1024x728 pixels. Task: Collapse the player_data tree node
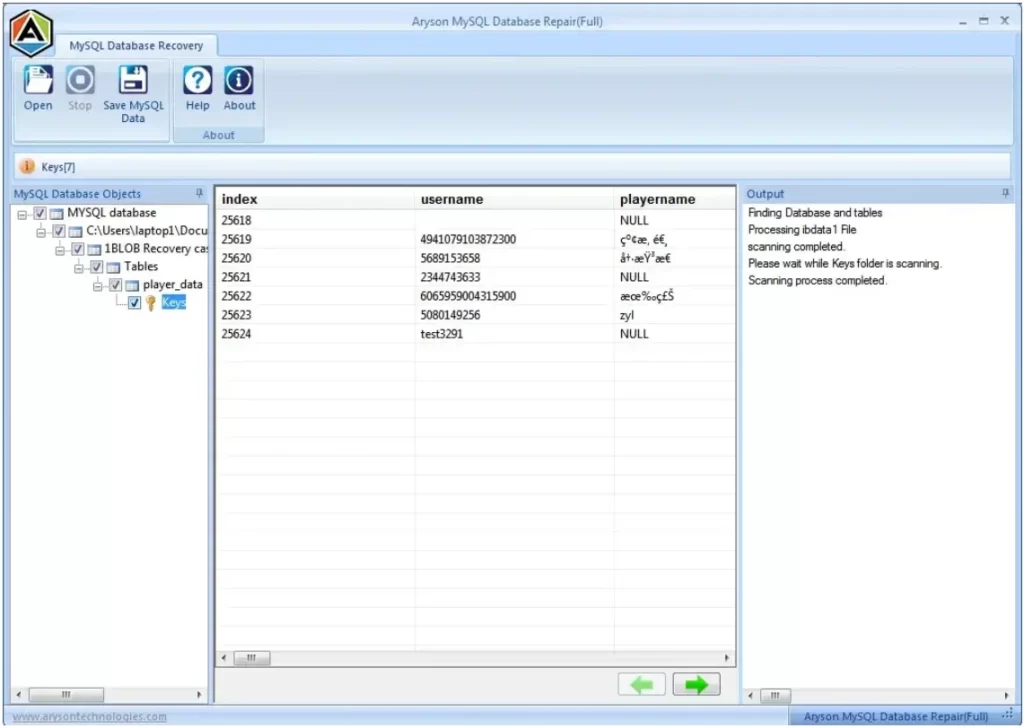point(98,286)
